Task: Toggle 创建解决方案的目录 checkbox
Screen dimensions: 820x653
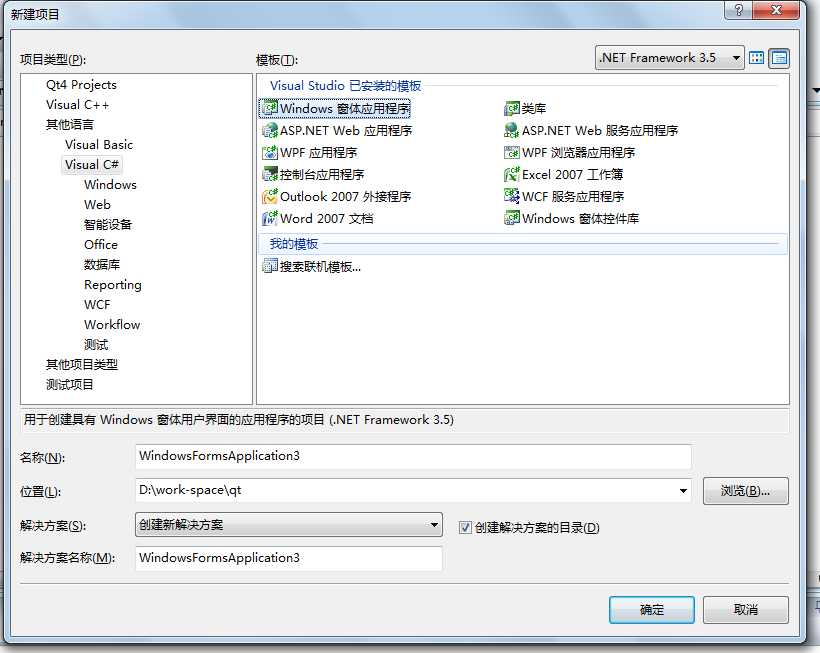Action: 465,528
